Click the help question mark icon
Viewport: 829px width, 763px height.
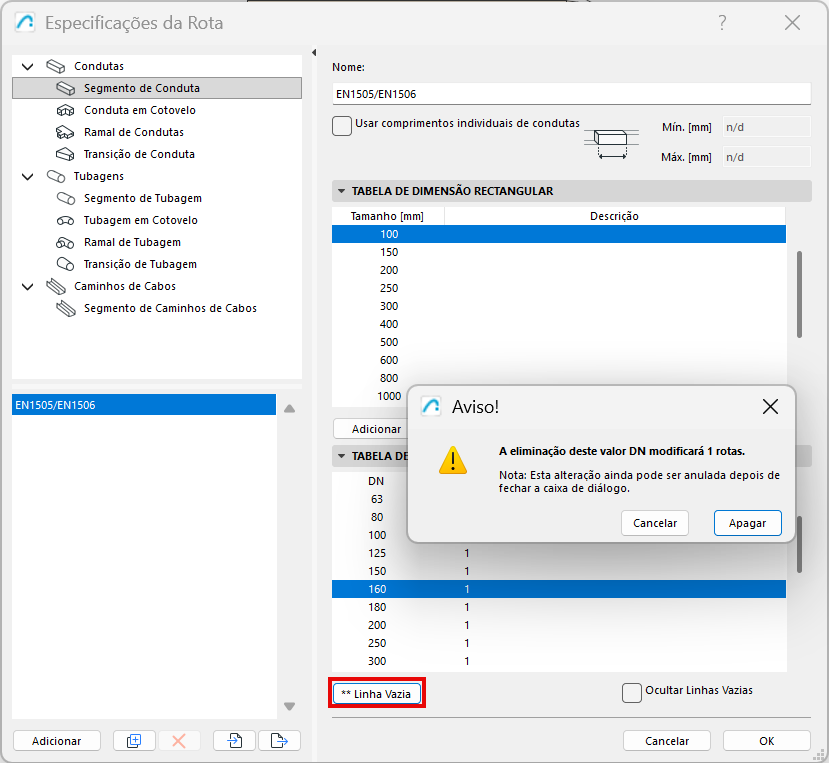pos(722,23)
